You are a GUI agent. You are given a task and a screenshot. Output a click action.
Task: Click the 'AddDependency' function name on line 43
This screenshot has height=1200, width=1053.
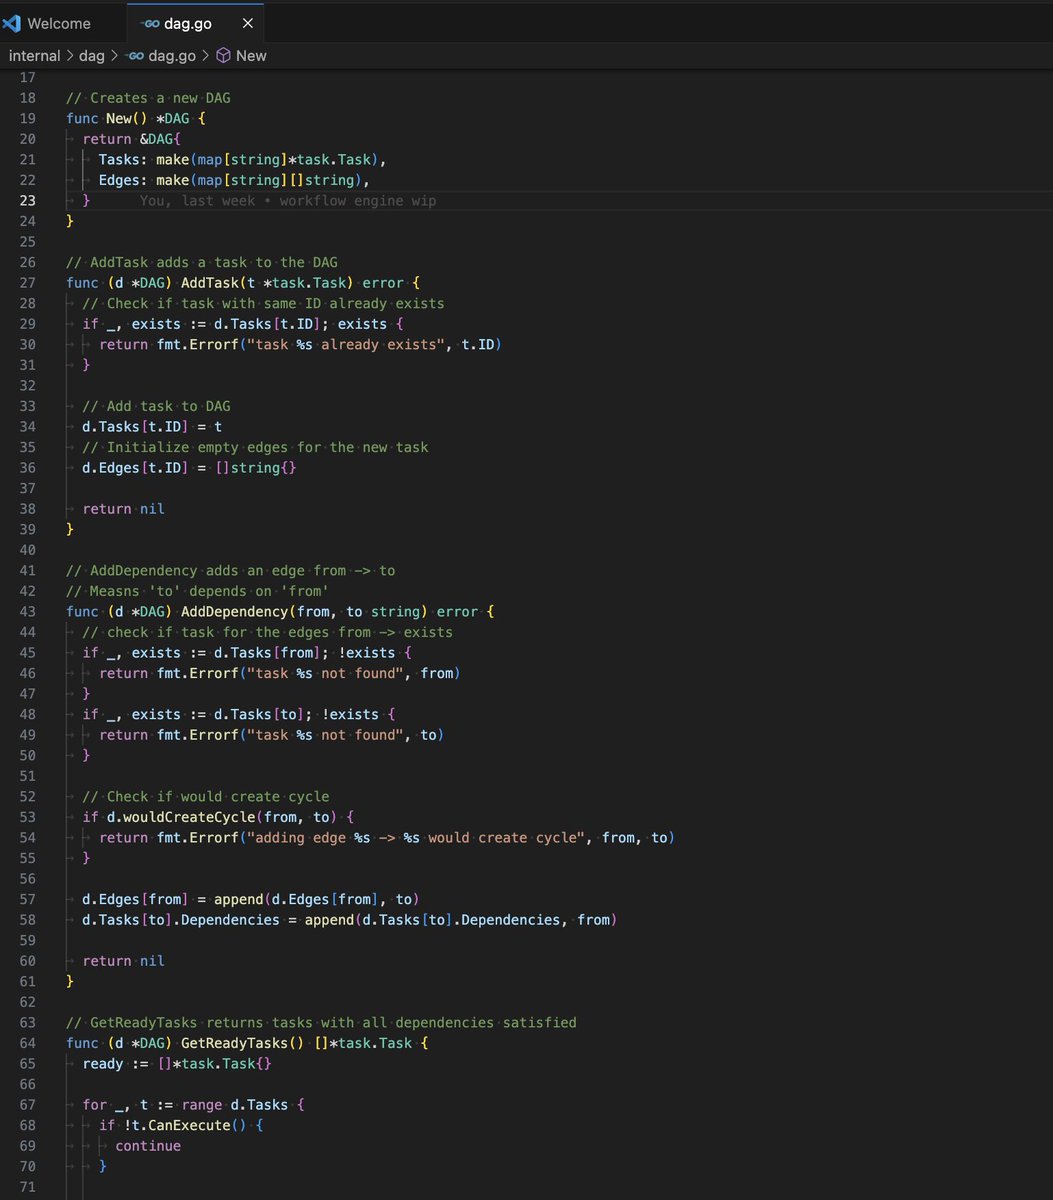tap(234, 611)
